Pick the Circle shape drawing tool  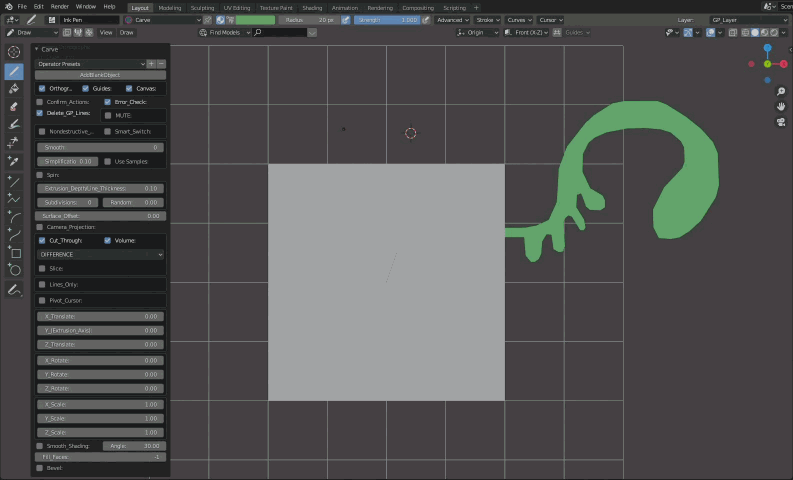(14, 270)
